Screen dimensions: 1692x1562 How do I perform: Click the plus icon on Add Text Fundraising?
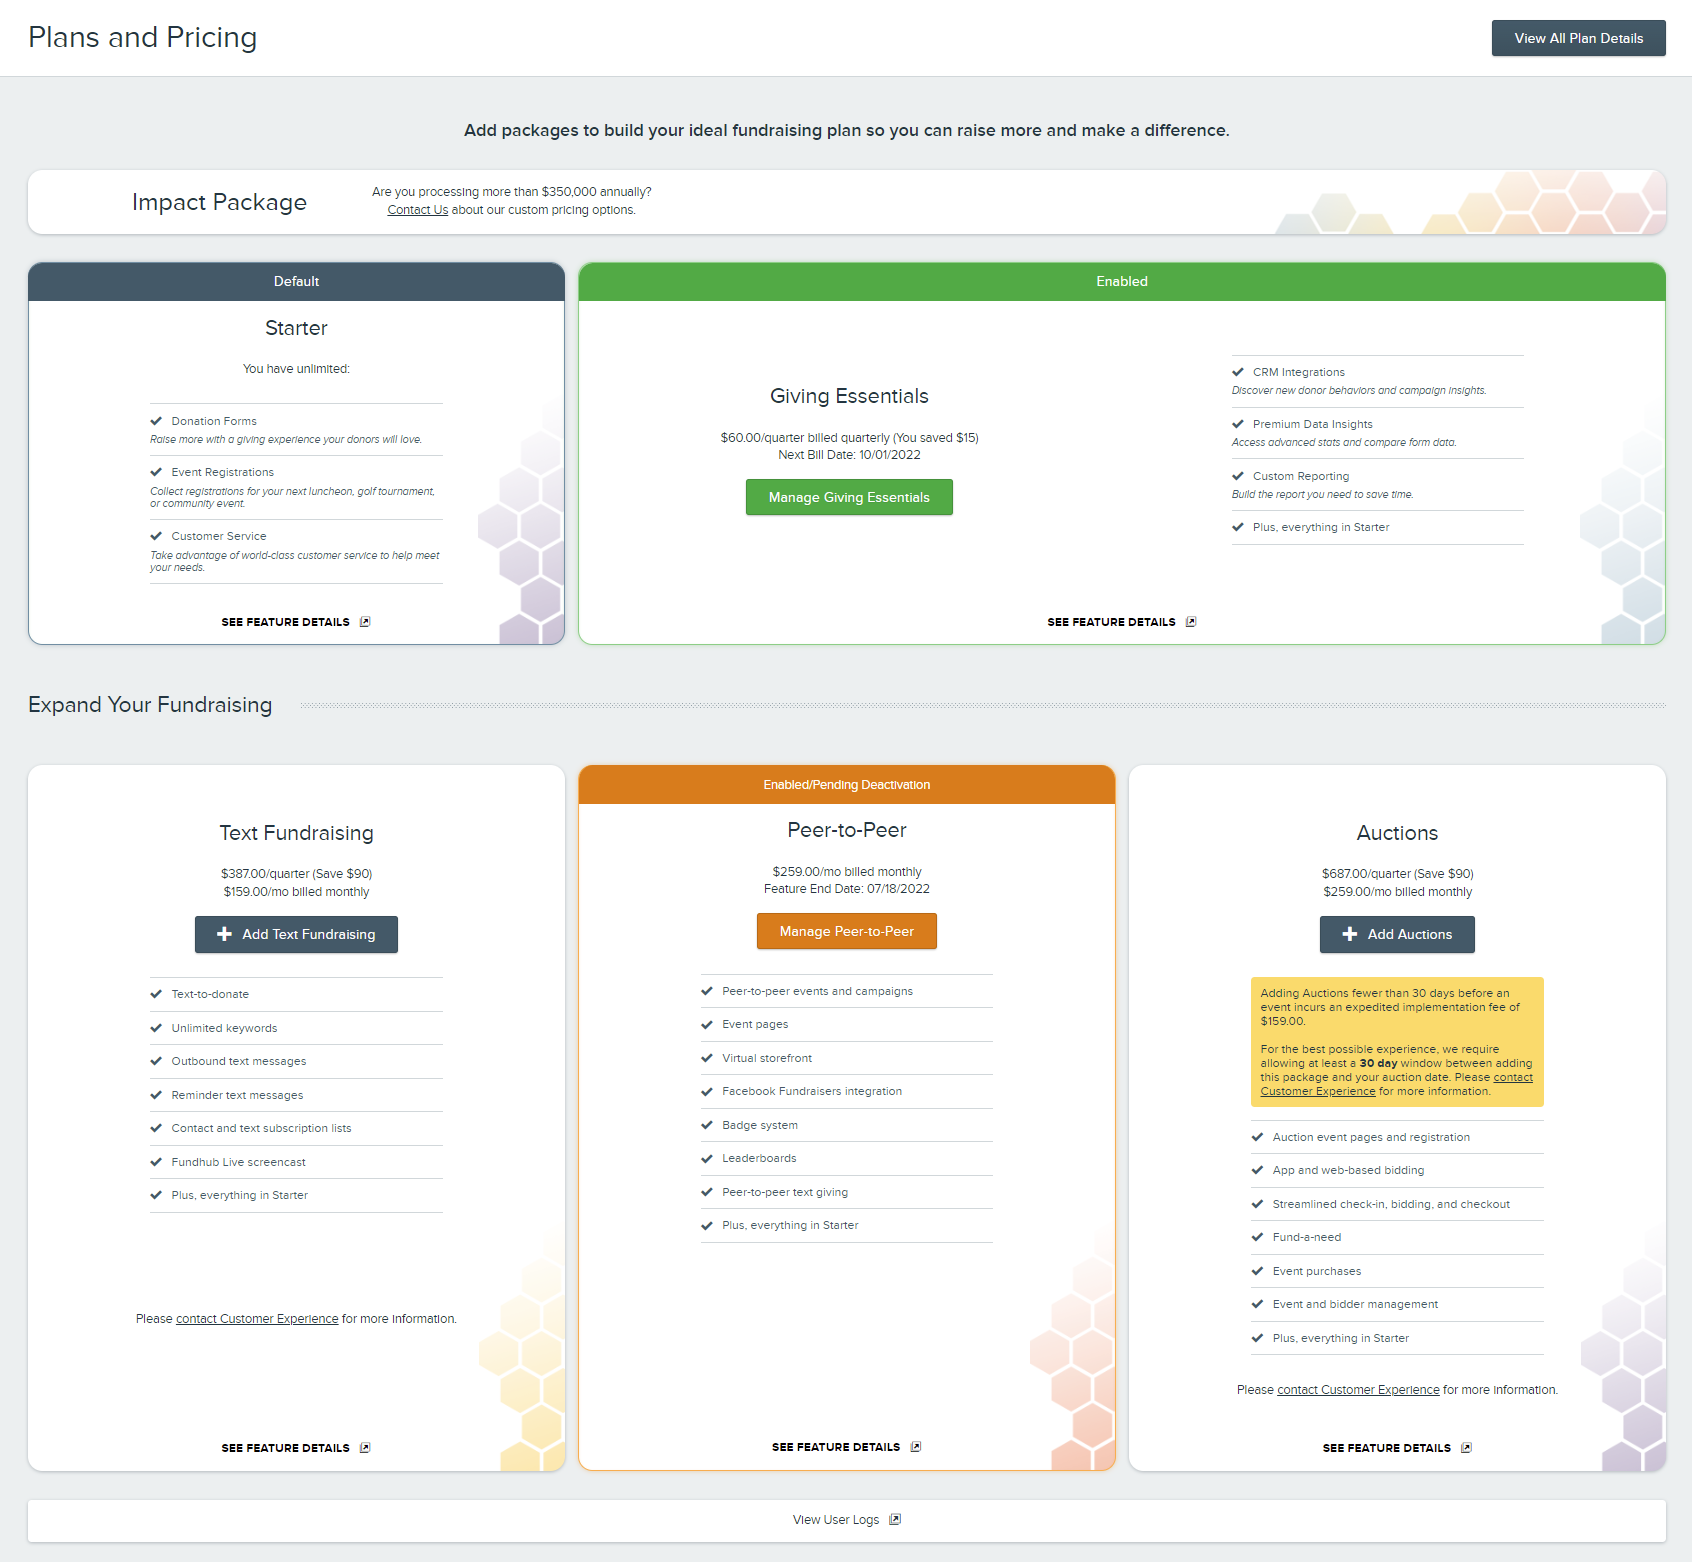pyautogui.click(x=224, y=934)
